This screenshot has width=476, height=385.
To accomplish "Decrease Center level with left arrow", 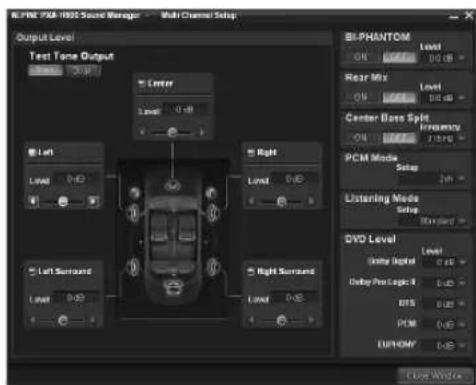I will coord(142,132).
